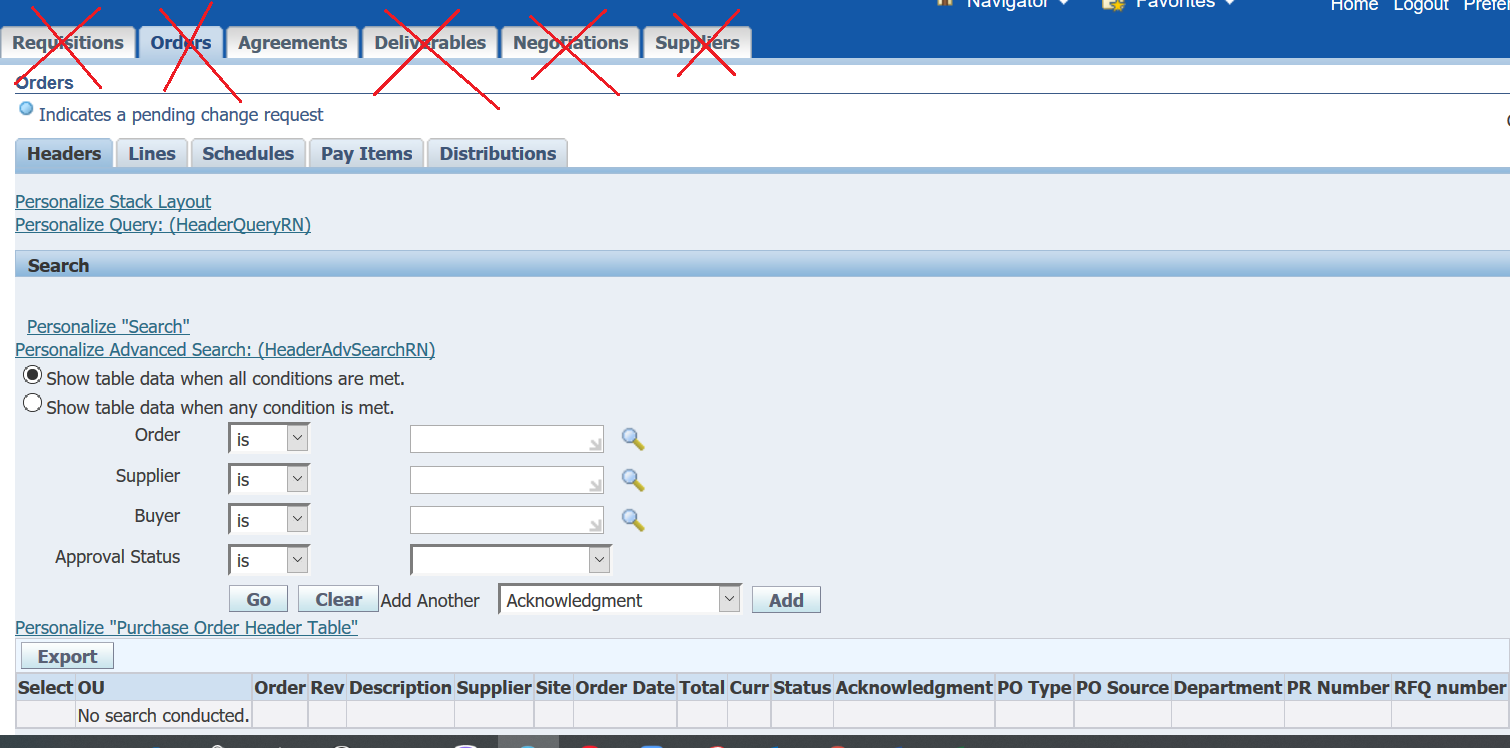Click the Favorites star icon

click(1111, 4)
